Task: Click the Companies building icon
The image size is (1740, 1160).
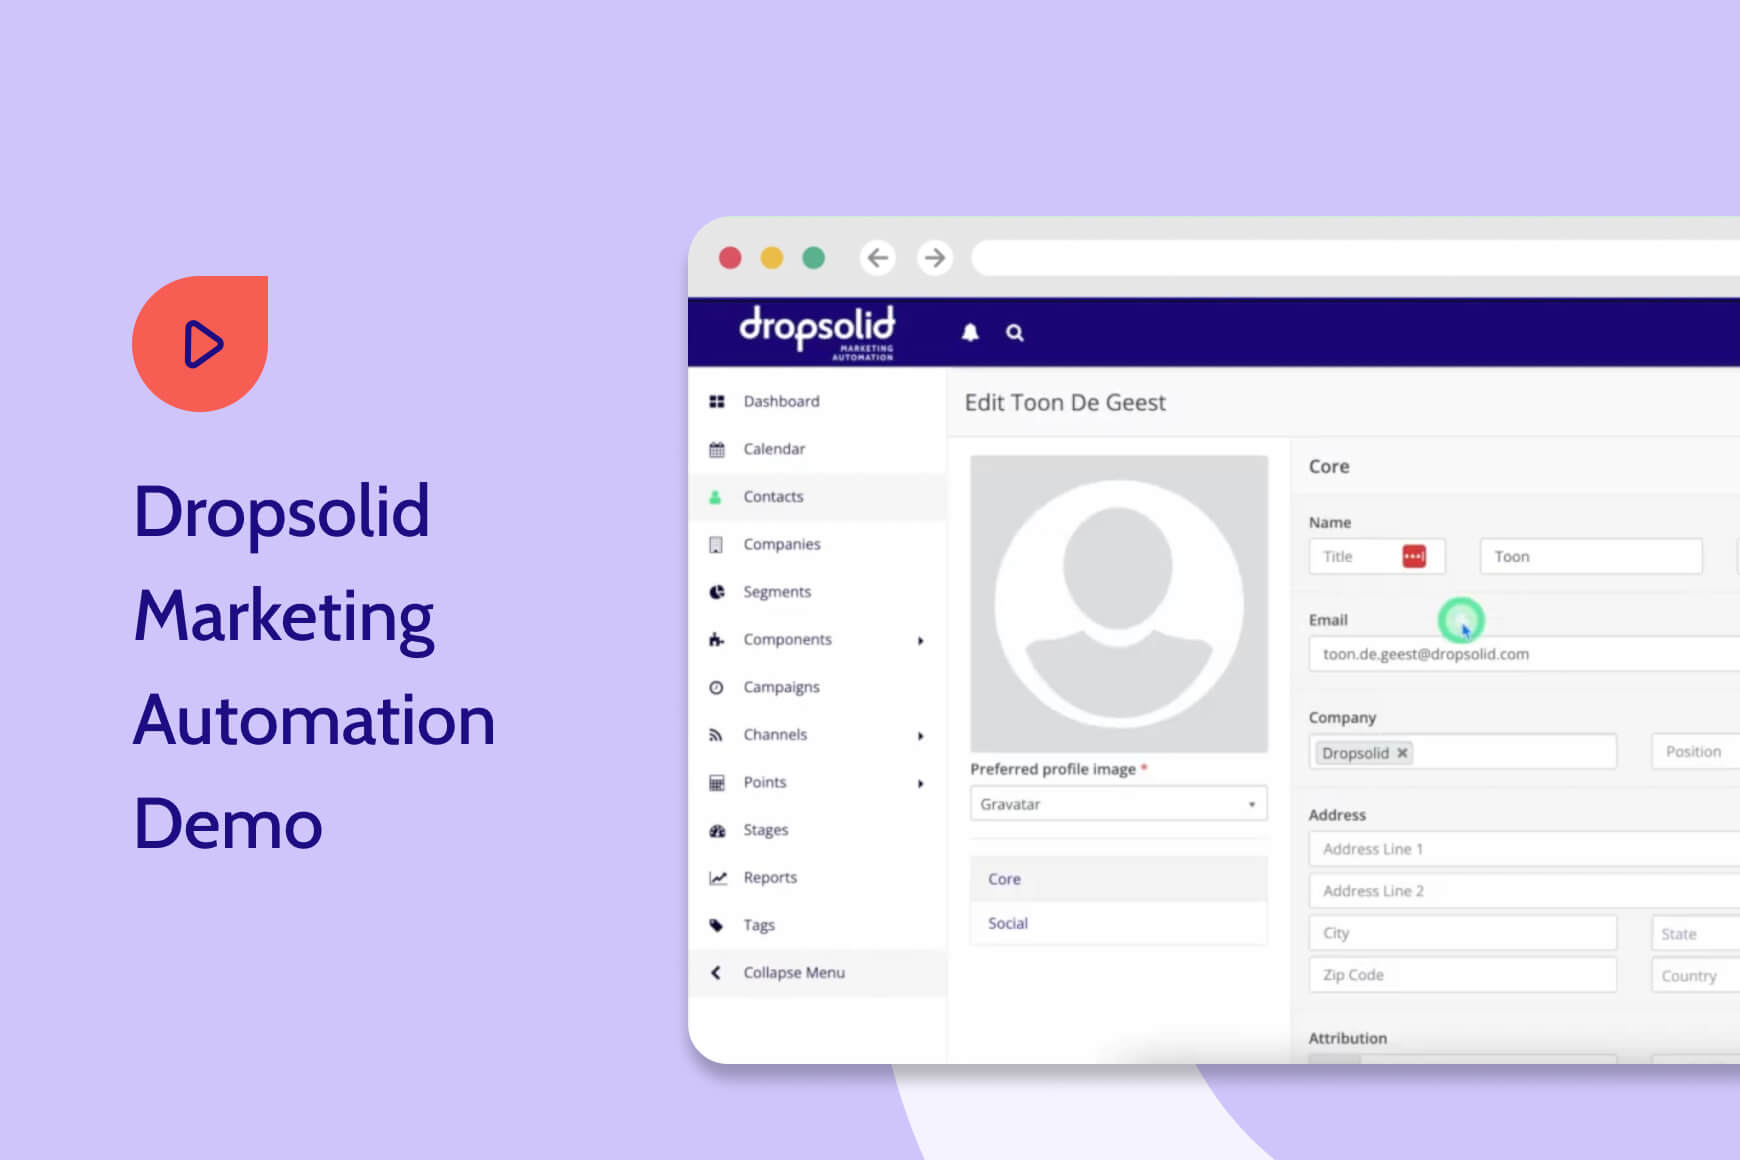Action: pyautogui.click(x=715, y=544)
